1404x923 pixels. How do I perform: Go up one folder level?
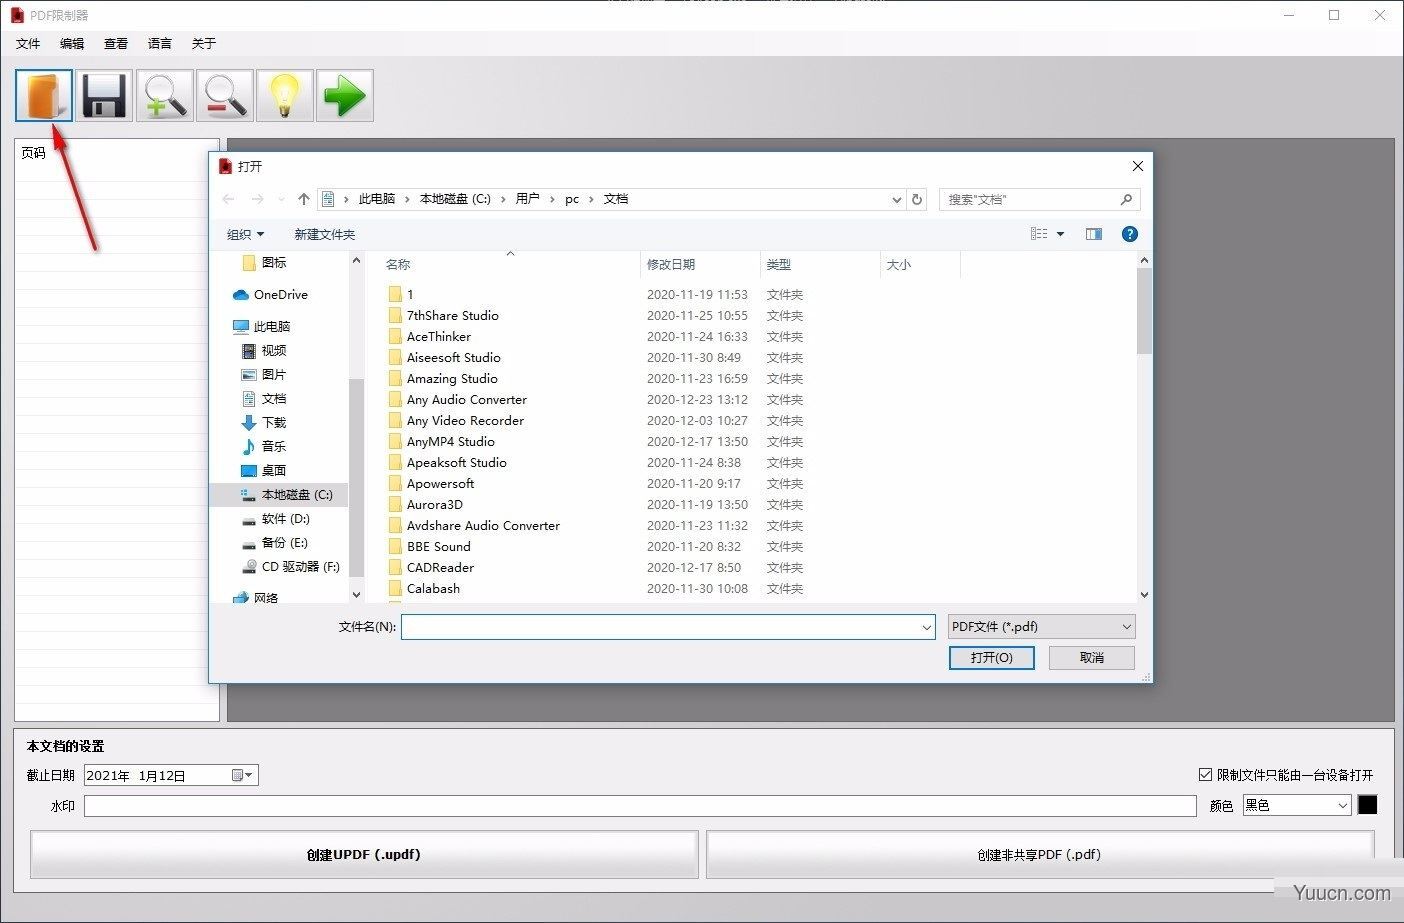coord(304,199)
